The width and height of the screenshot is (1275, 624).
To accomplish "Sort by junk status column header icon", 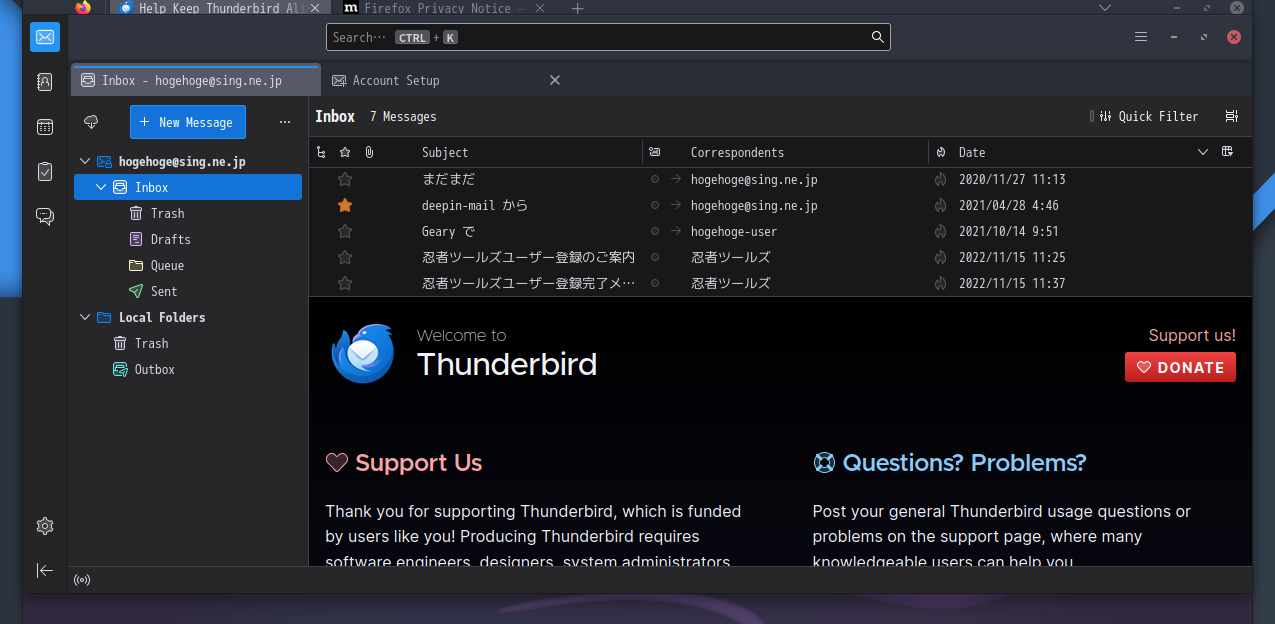I will [x=941, y=152].
